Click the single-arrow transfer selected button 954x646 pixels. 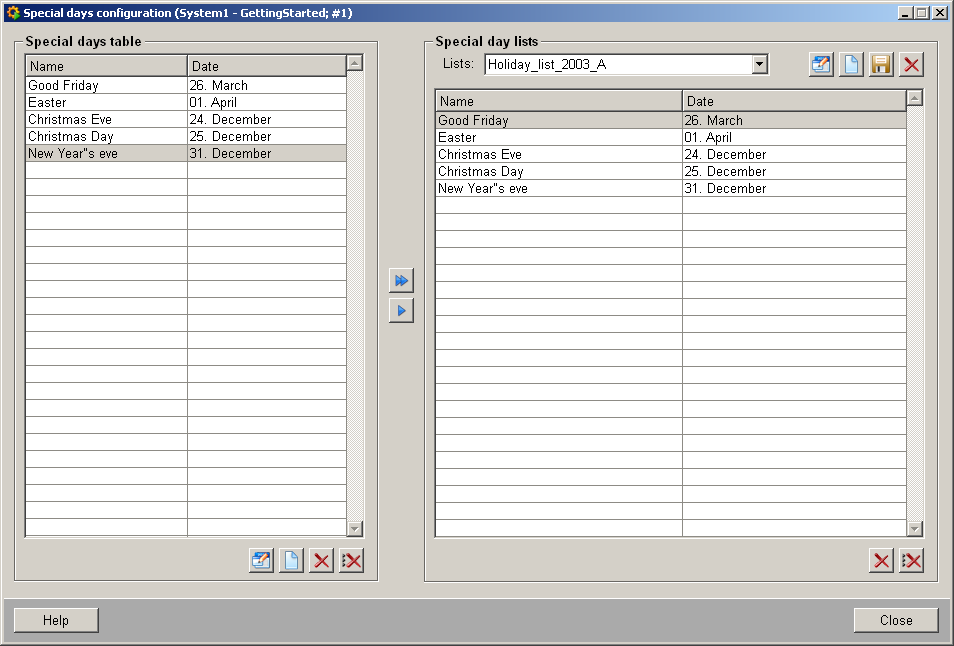pos(401,311)
